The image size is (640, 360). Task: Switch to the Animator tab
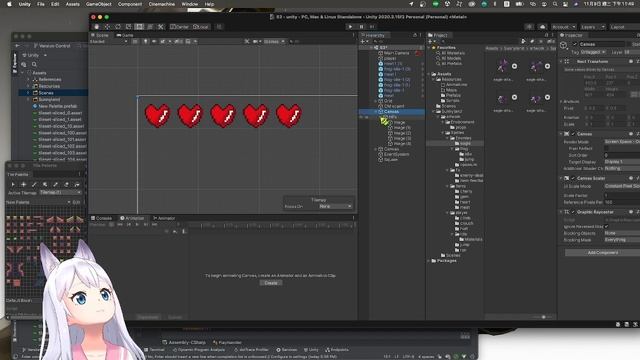164,218
